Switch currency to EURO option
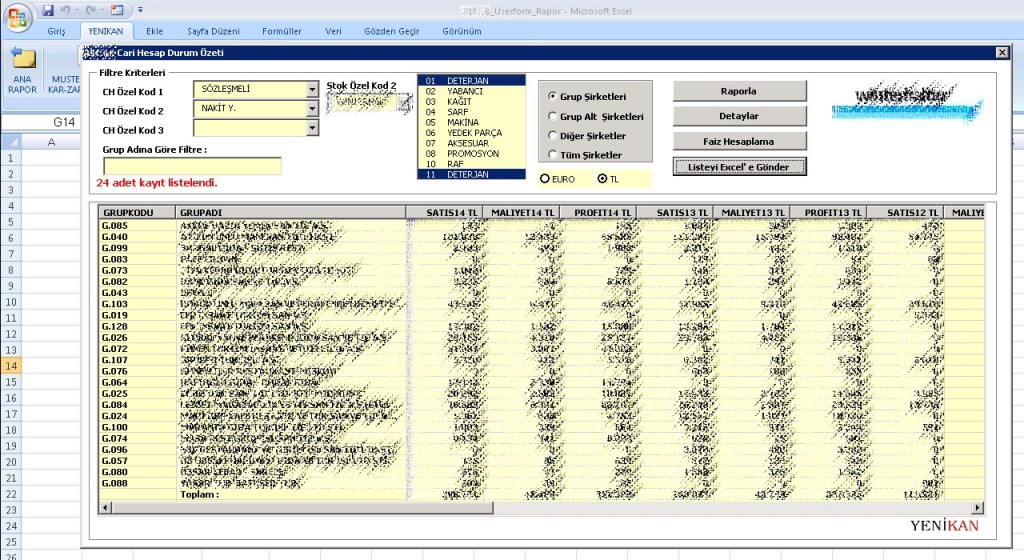1024x560 pixels. [x=545, y=179]
